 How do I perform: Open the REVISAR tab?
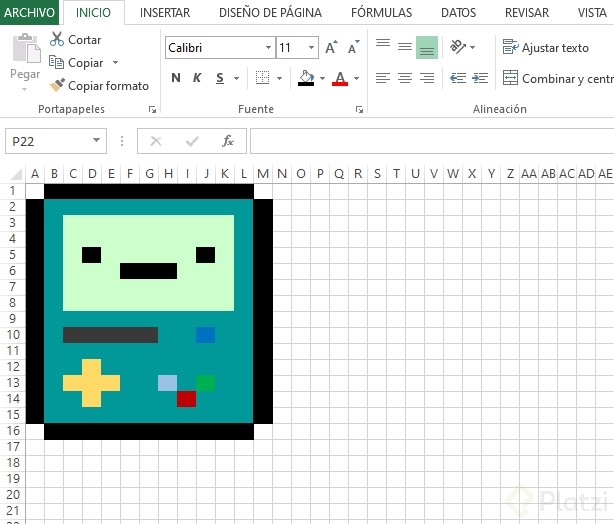click(x=527, y=13)
